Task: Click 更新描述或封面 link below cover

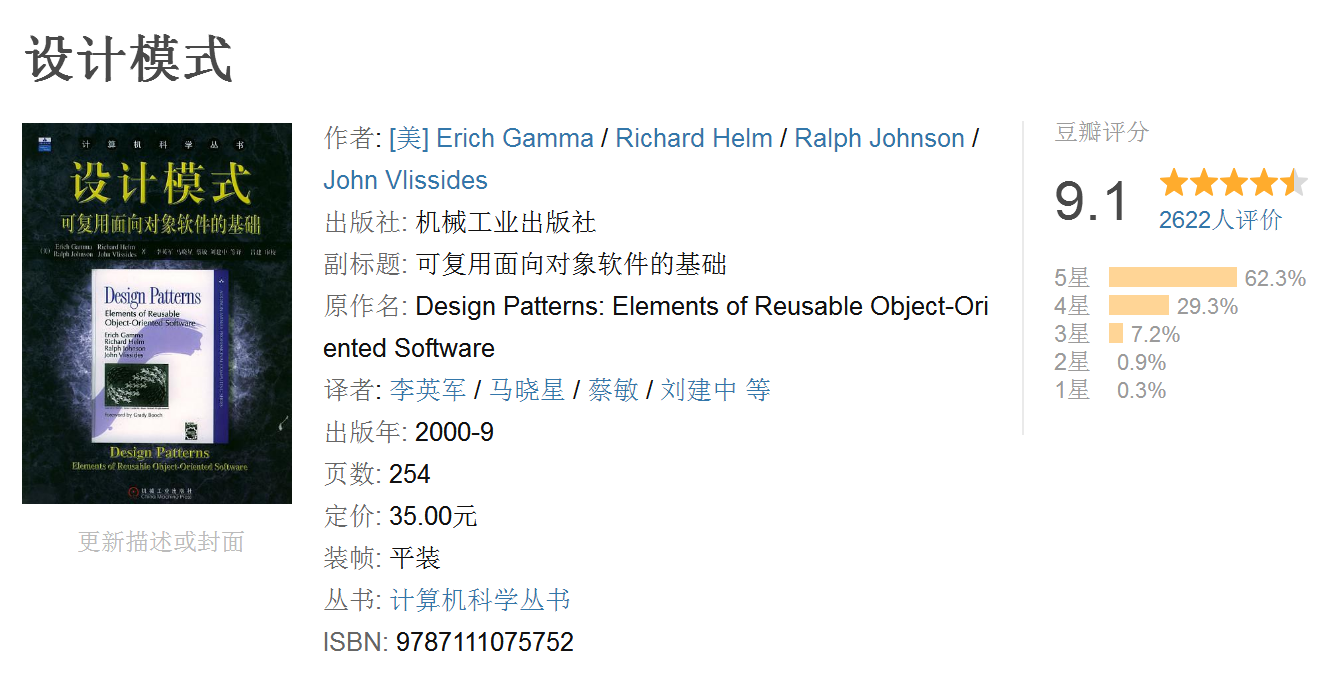Action: pos(161,542)
